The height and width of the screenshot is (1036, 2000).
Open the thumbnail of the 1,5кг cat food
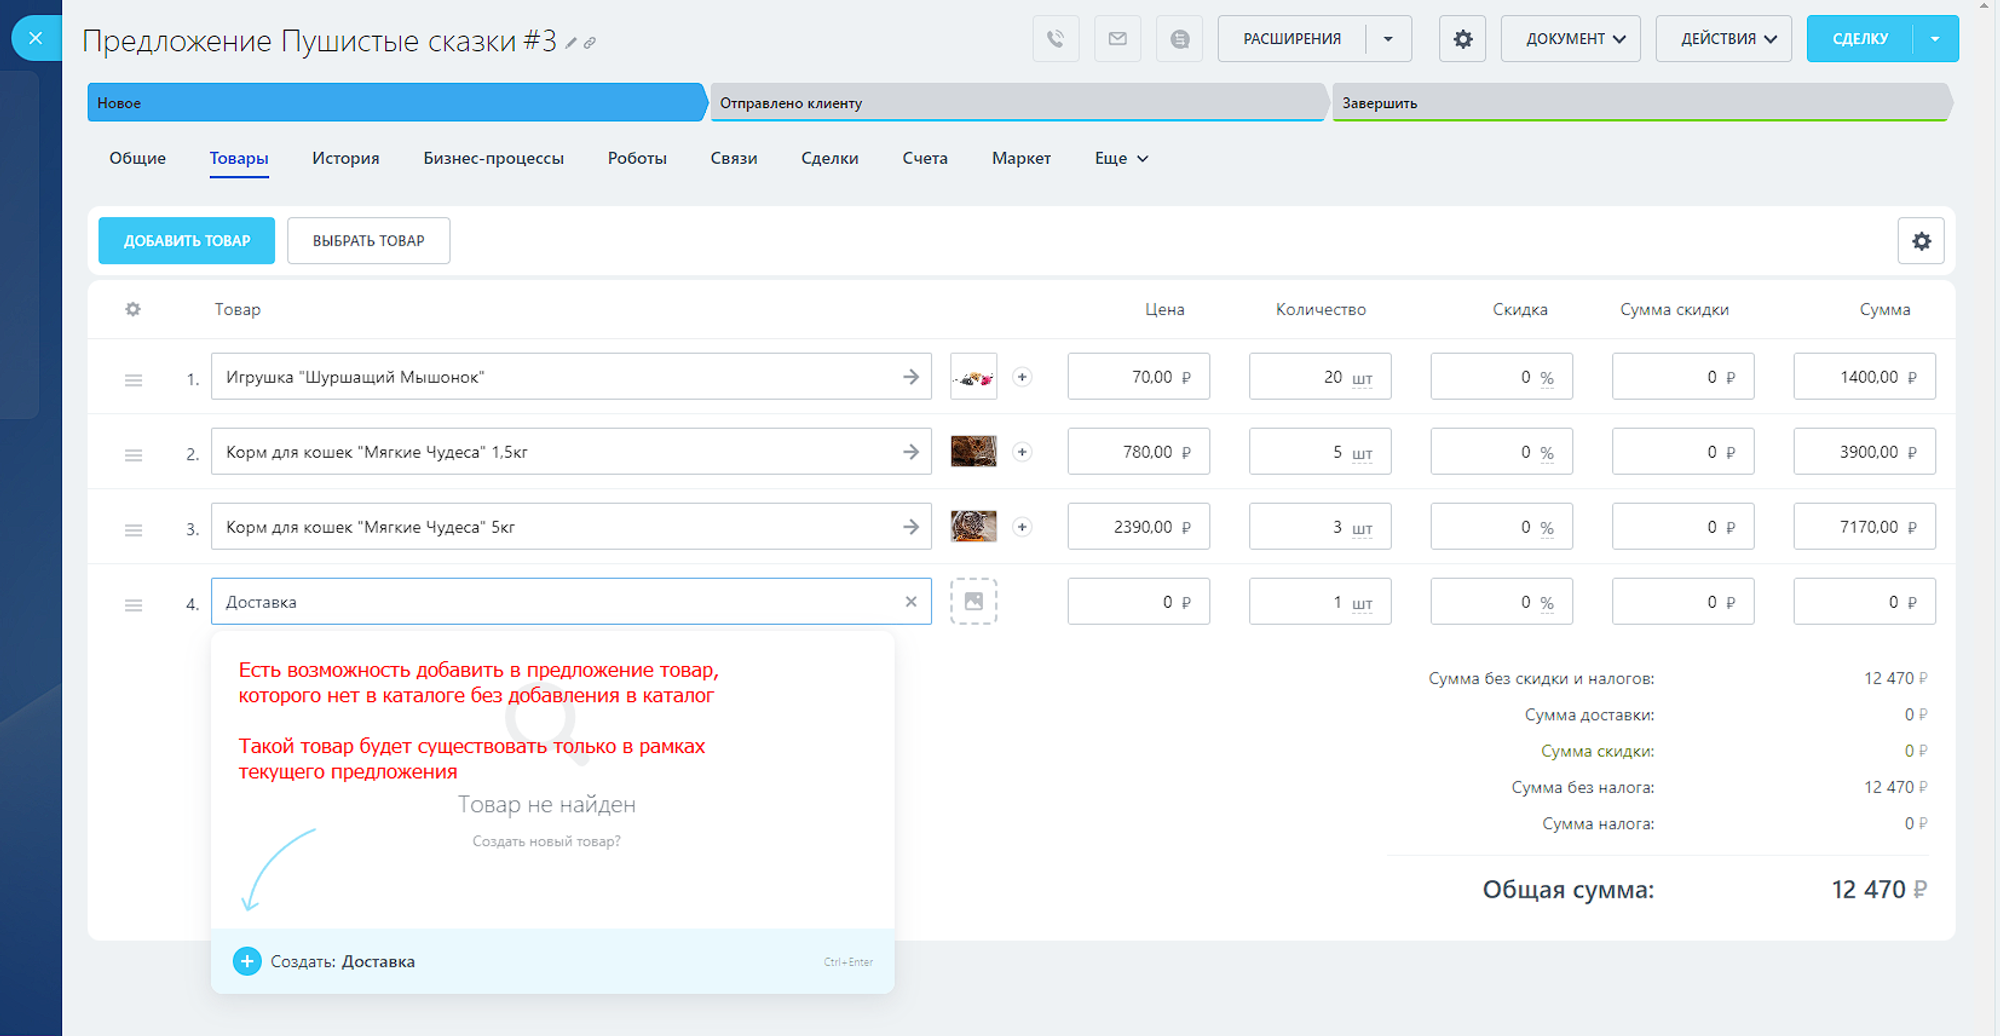pyautogui.click(x=973, y=452)
